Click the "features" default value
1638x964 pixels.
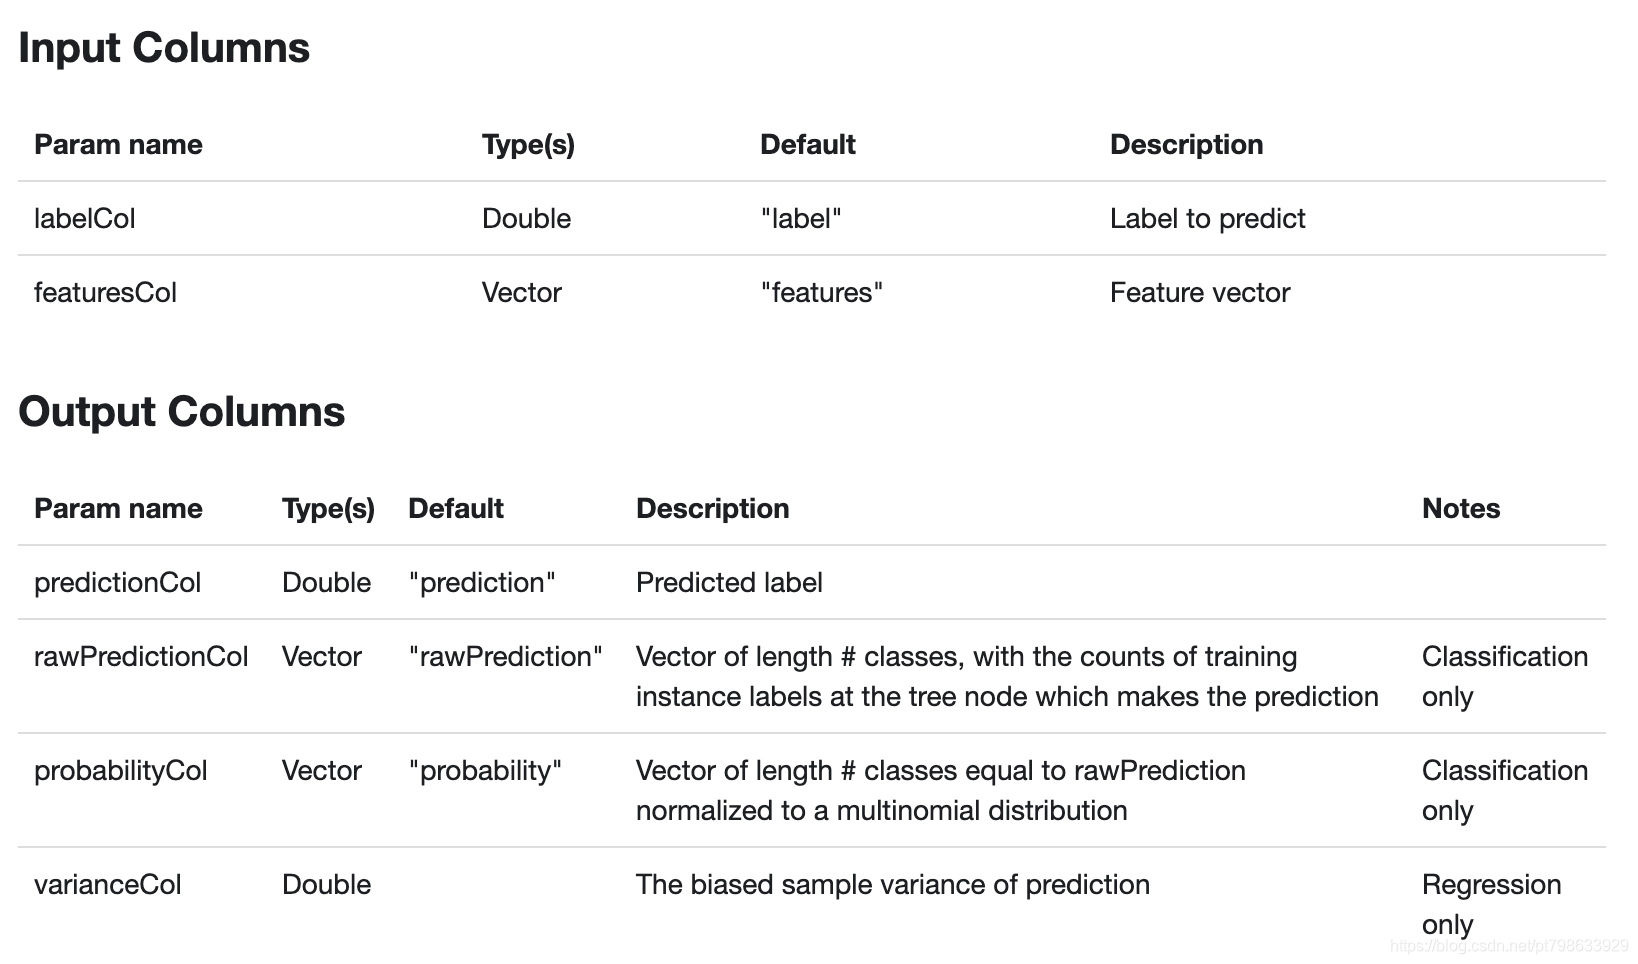point(821,293)
